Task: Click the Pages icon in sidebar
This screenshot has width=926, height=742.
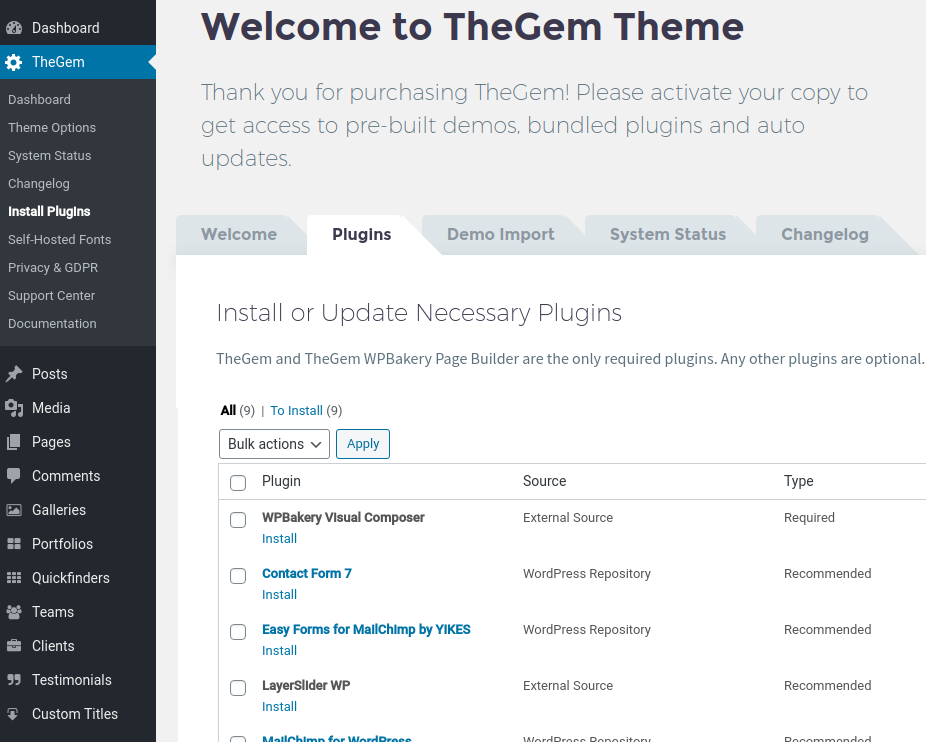Action: pyautogui.click(x=14, y=442)
